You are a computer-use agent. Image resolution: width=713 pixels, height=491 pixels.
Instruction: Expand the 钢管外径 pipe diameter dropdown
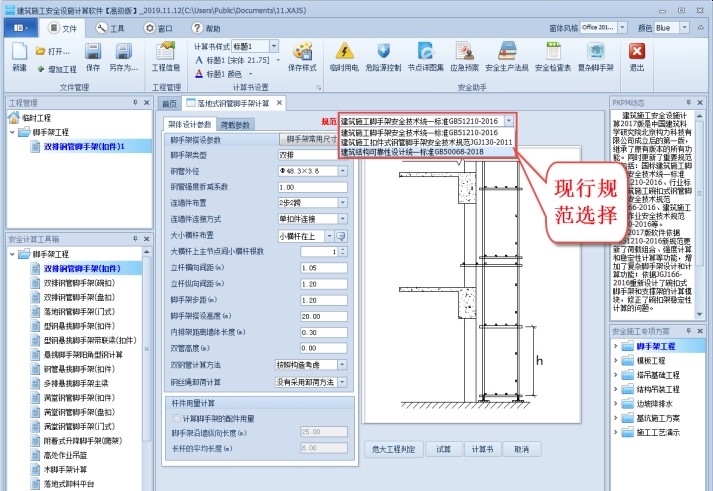[342, 172]
